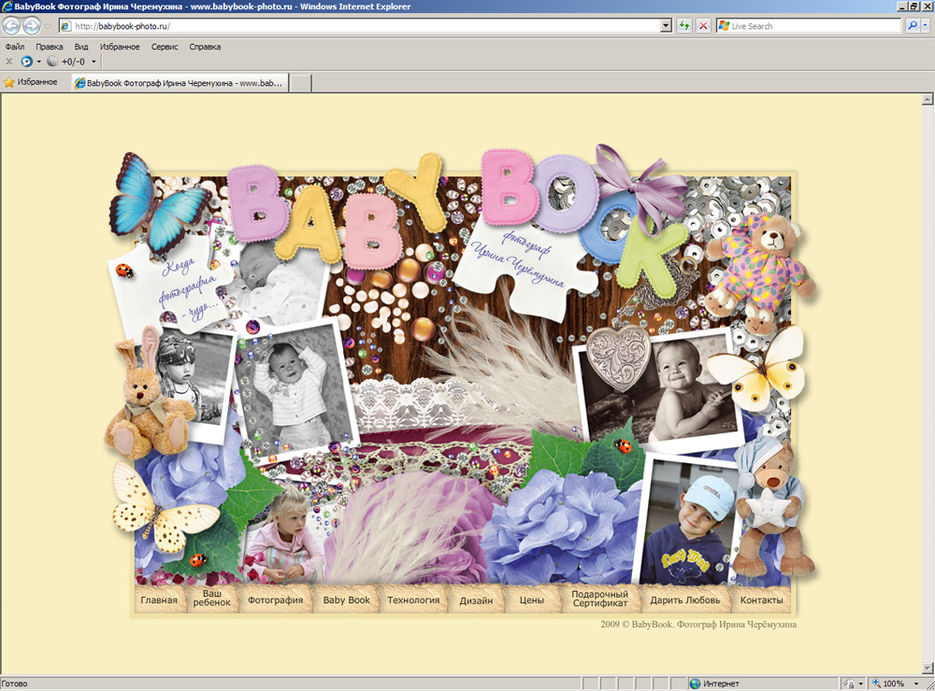Go back with the browser Back arrow
This screenshot has height=691, width=935.
point(12,26)
